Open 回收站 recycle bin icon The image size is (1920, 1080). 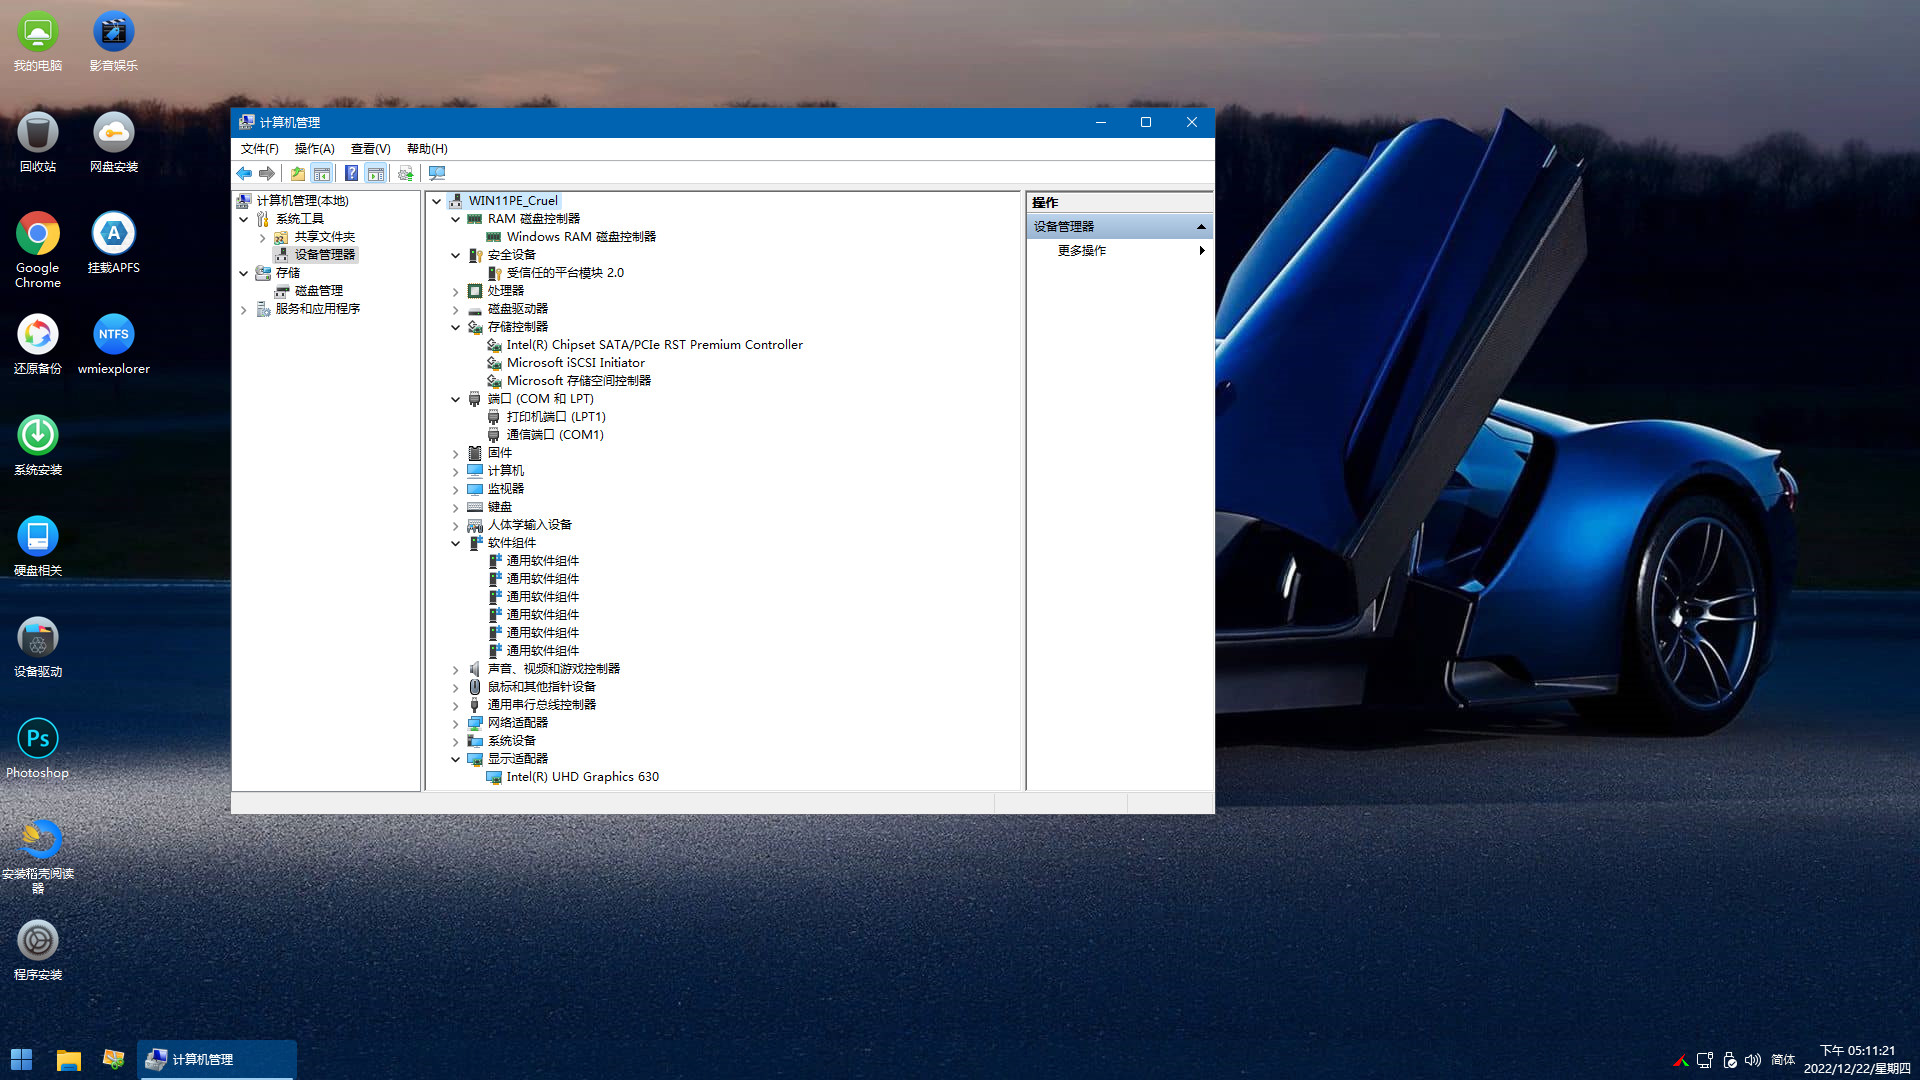(38, 143)
